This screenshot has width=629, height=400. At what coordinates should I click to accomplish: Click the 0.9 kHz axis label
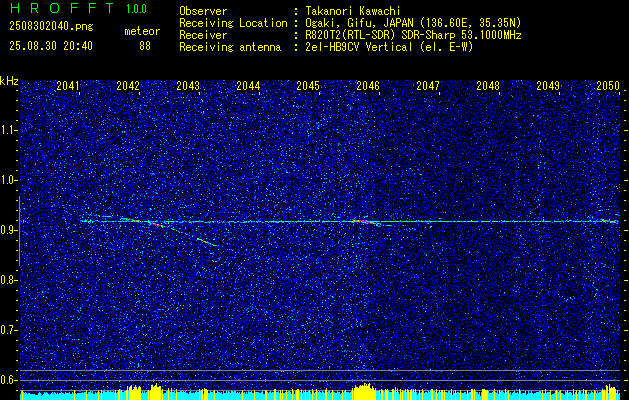(9, 230)
